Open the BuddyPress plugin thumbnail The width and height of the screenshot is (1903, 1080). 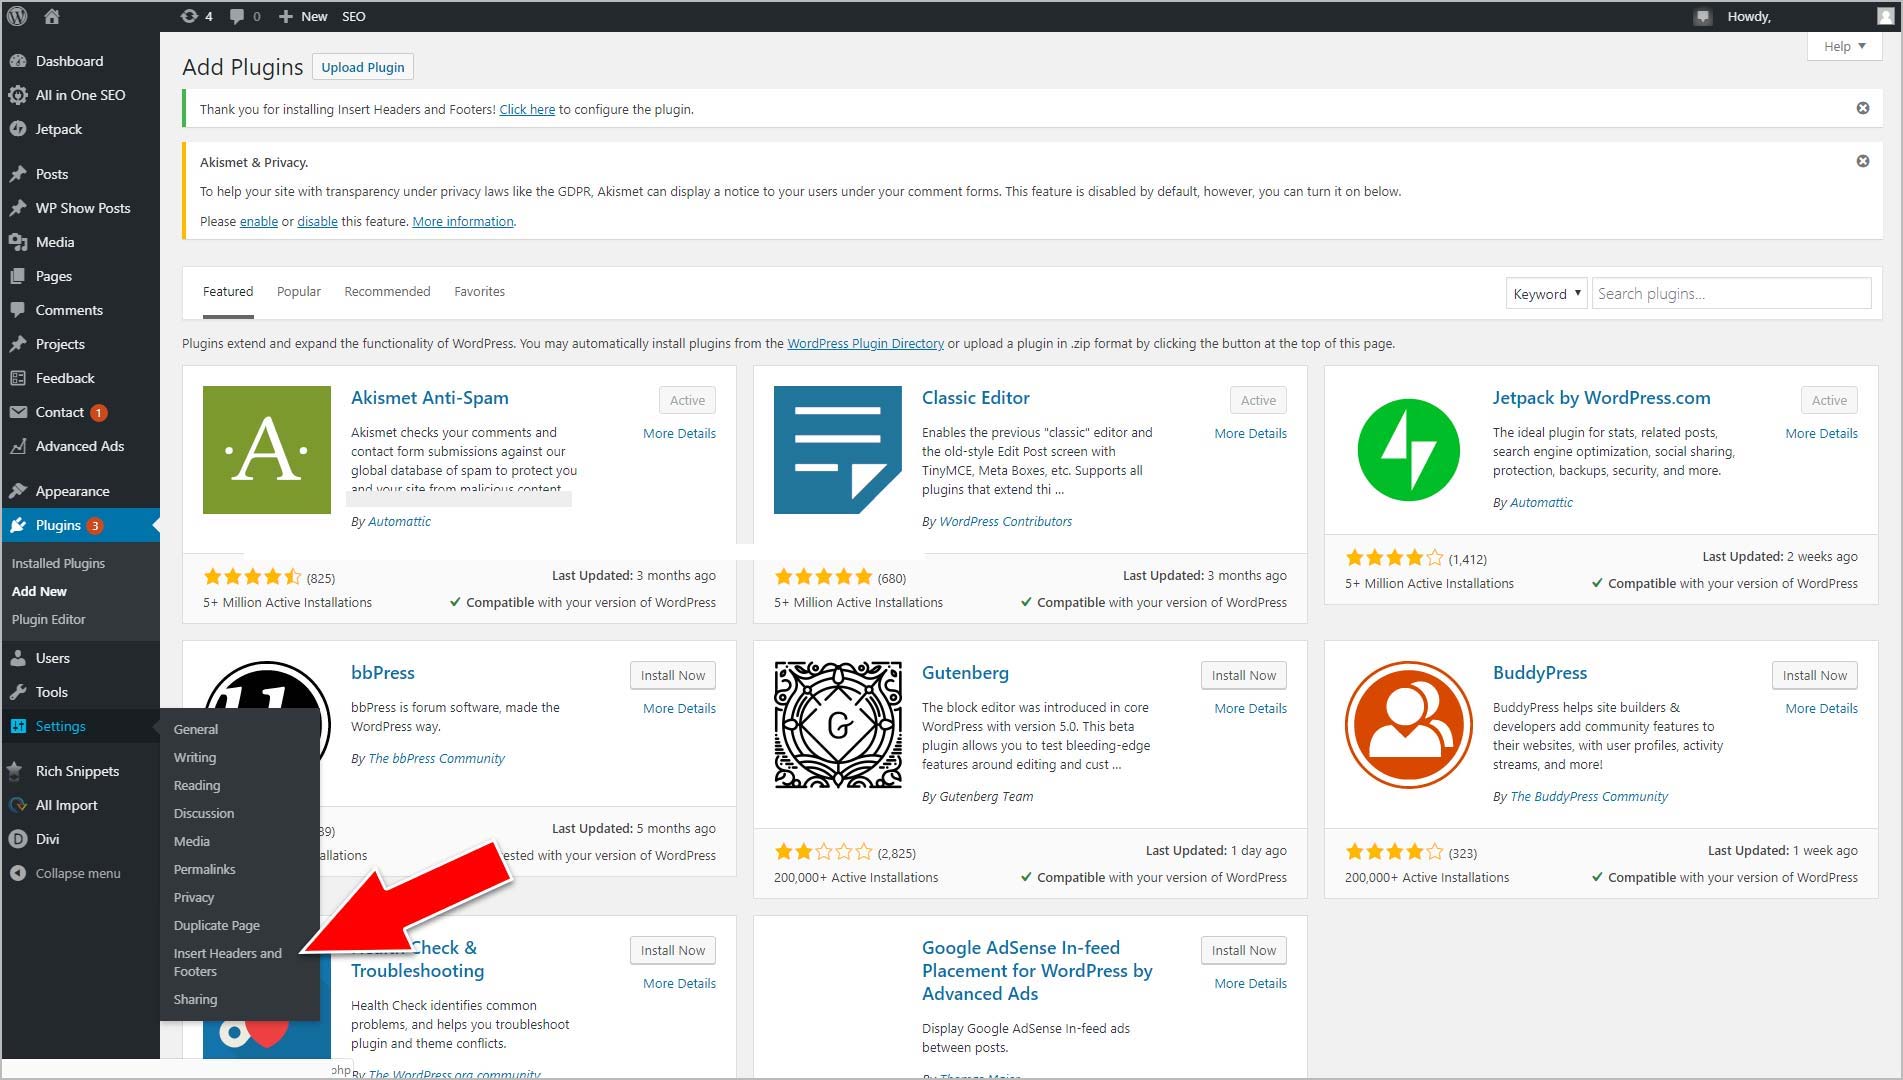(x=1408, y=725)
